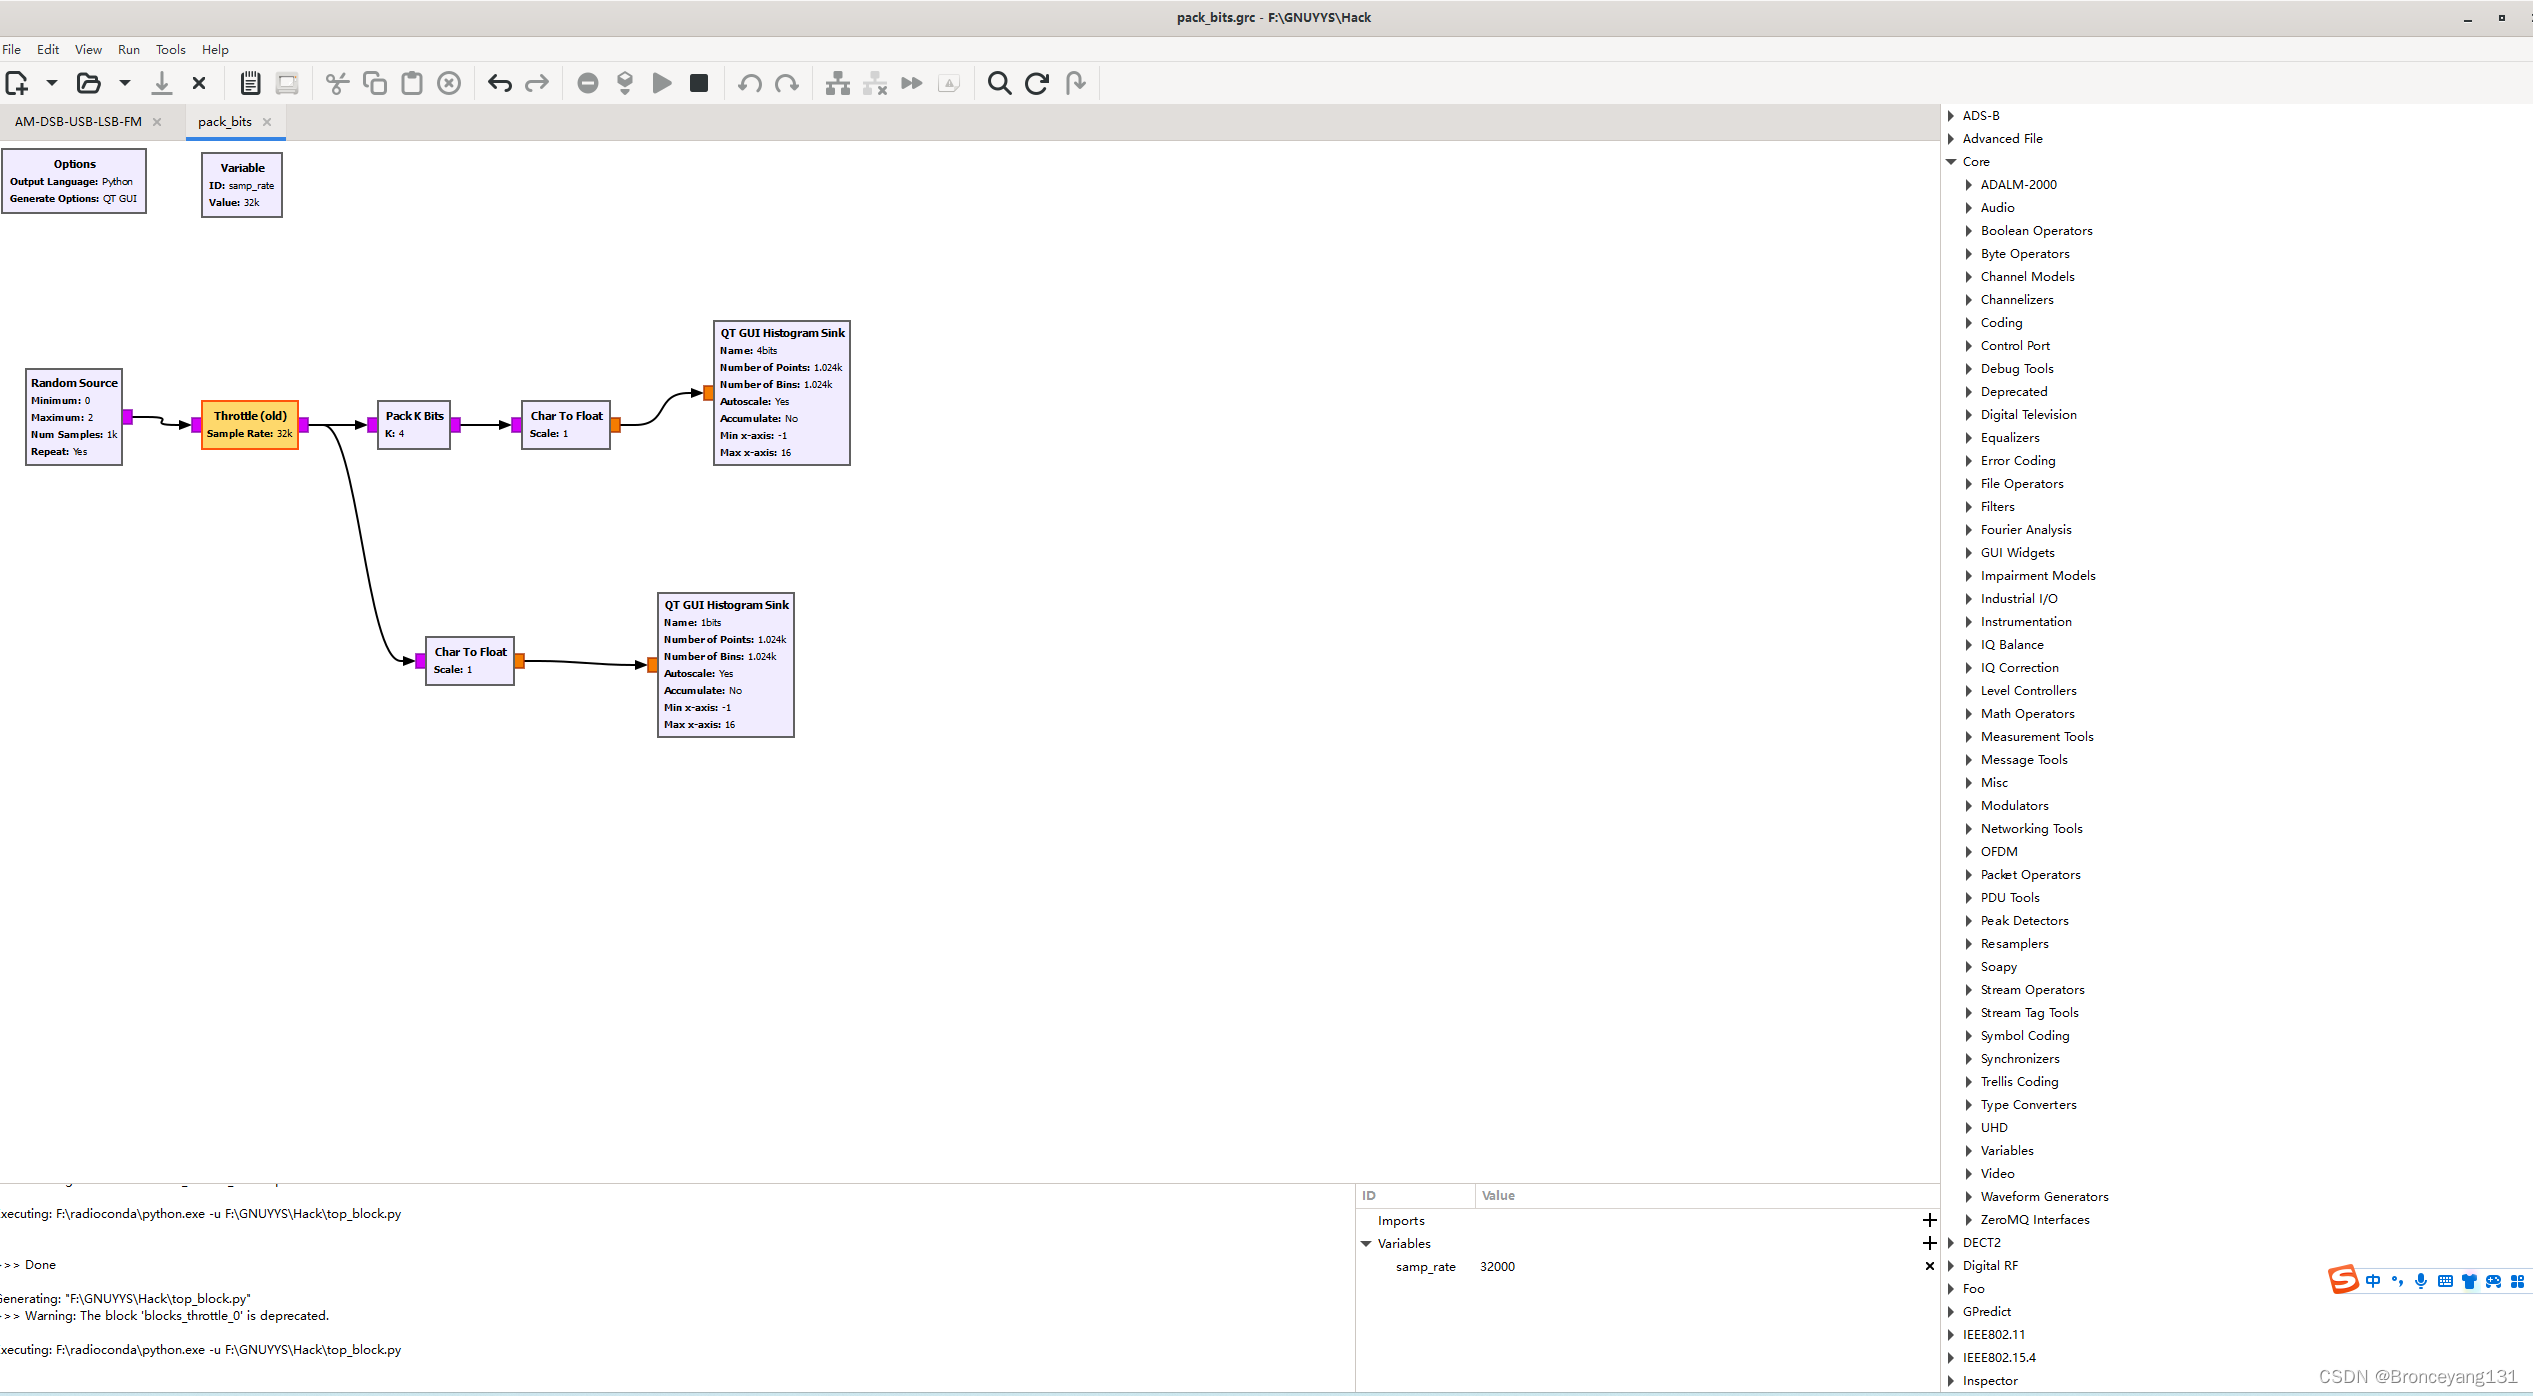Click the Find blocks magnifier icon

[x=999, y=83]
